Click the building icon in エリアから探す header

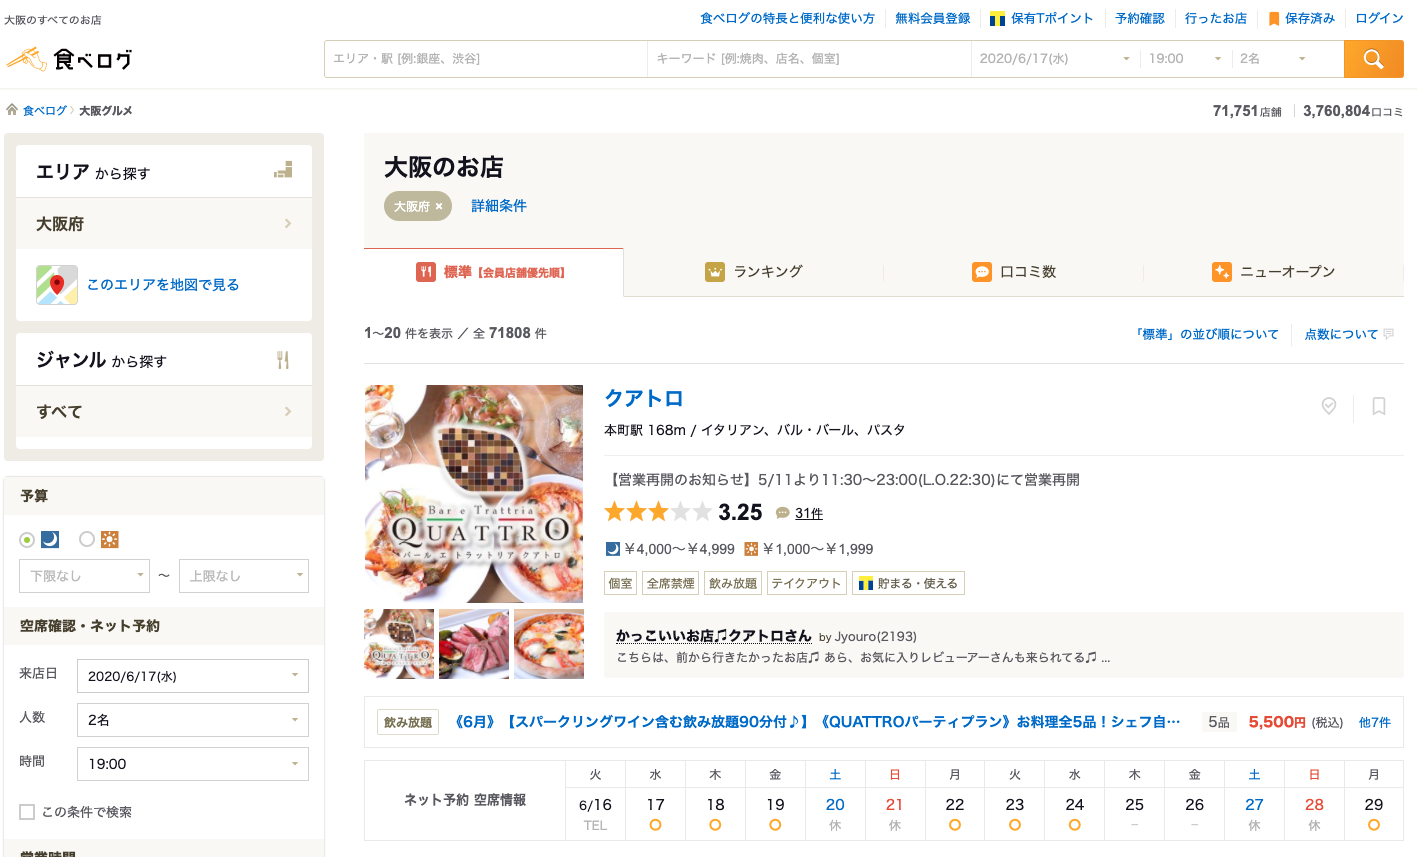(283, 171)
